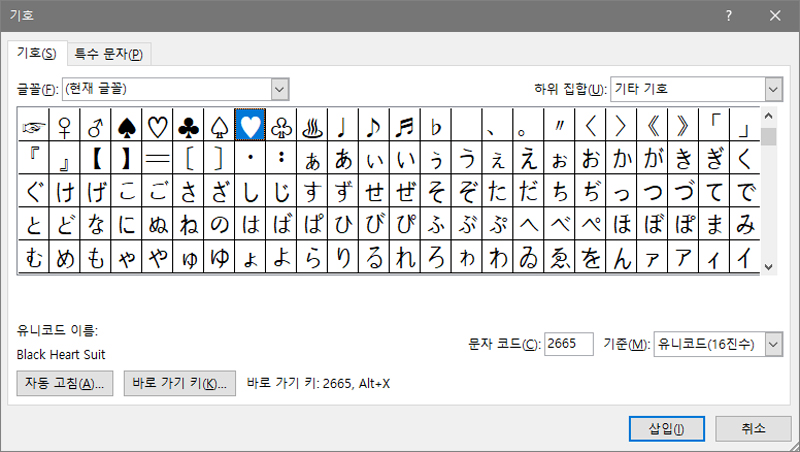Pick the black spade suit symbol
This screenshot has width=800, height=452.
127,125
